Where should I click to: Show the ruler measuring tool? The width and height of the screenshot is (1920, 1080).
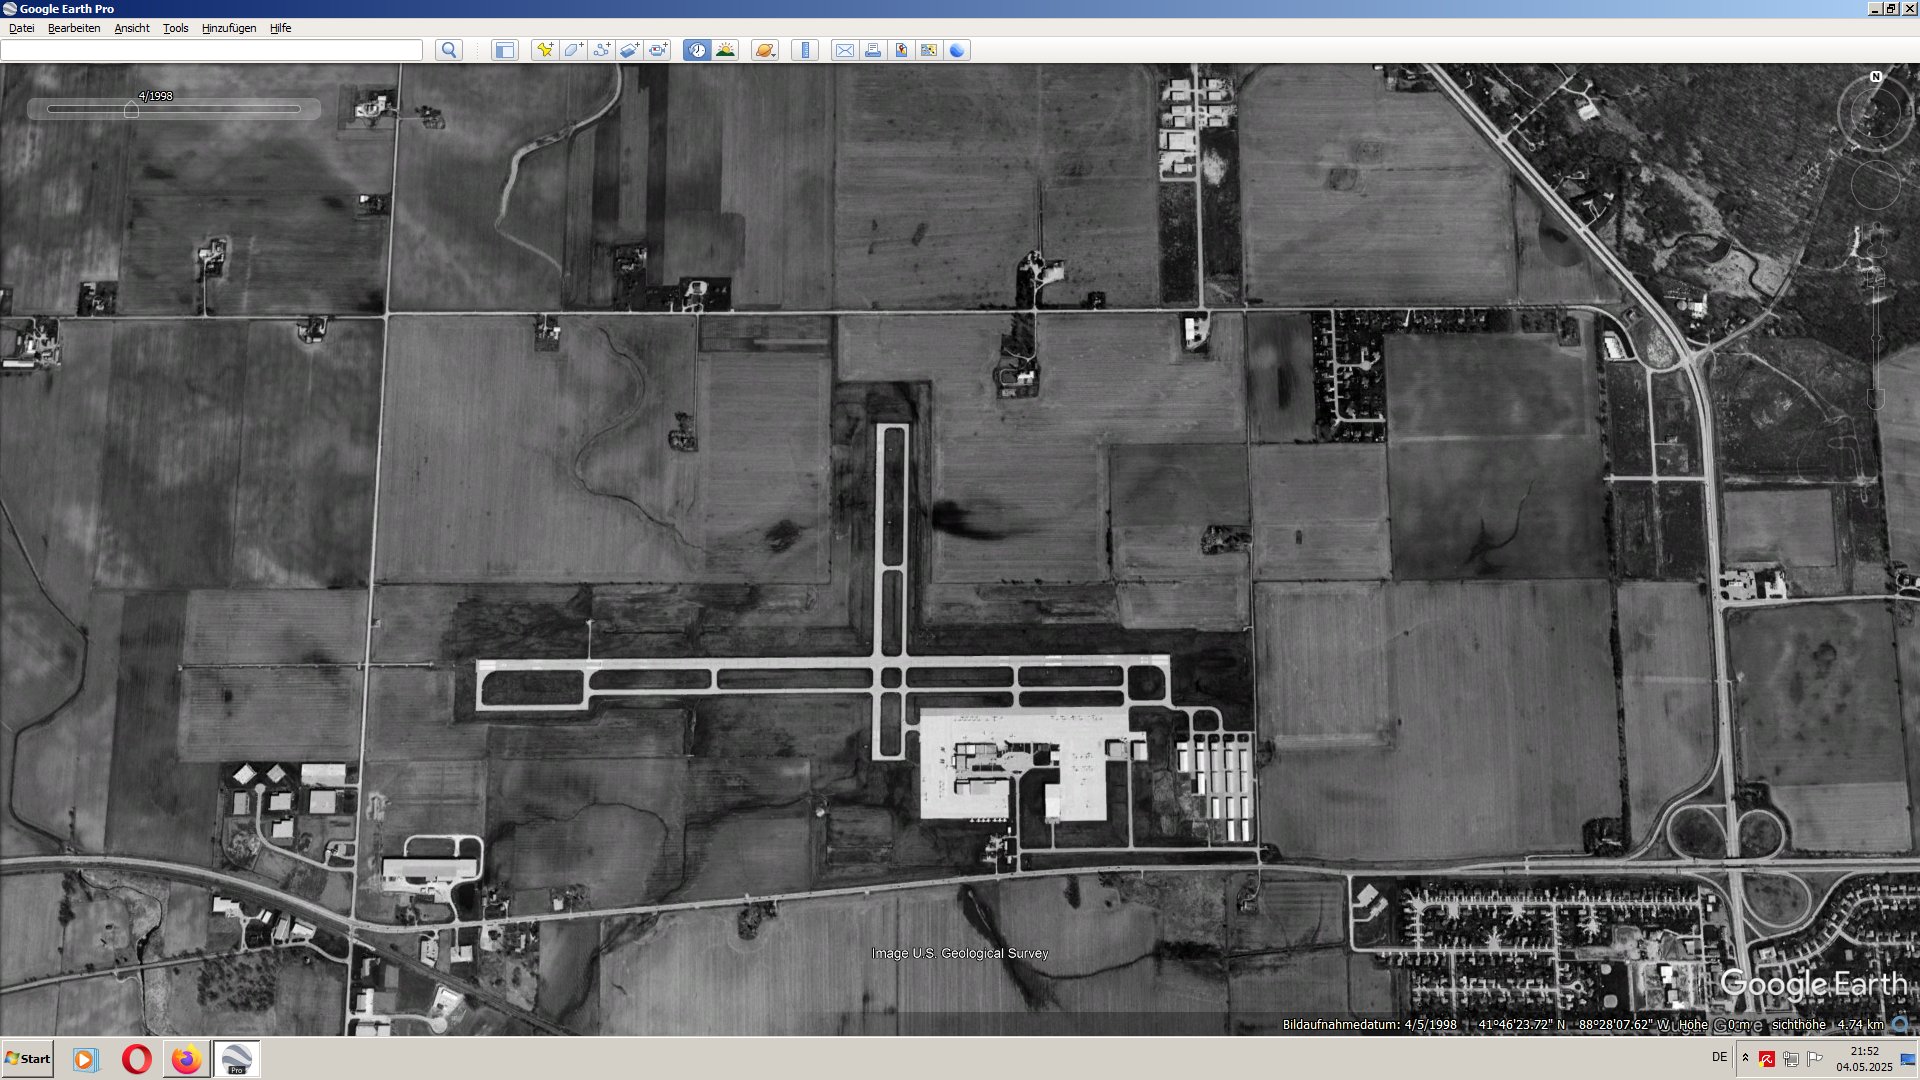point(805,50)
